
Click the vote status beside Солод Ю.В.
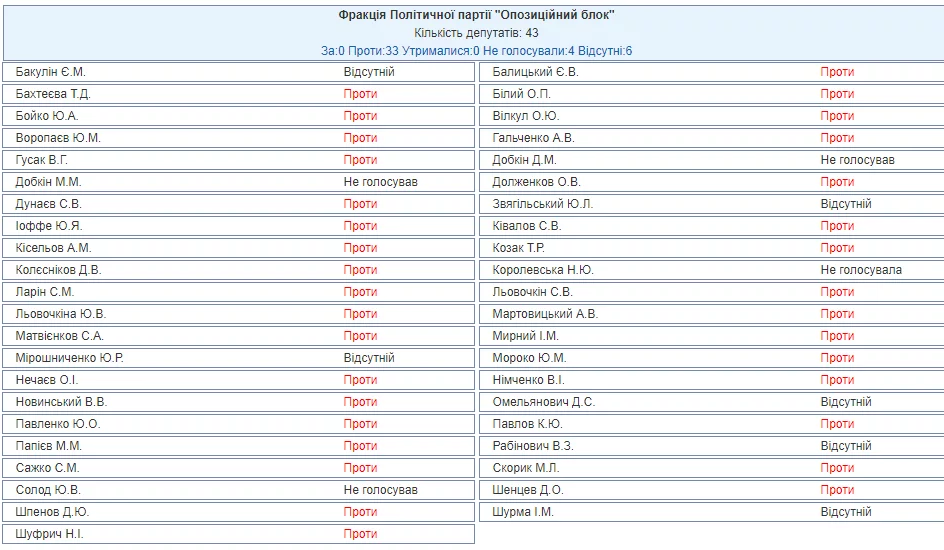pos(380,490)
